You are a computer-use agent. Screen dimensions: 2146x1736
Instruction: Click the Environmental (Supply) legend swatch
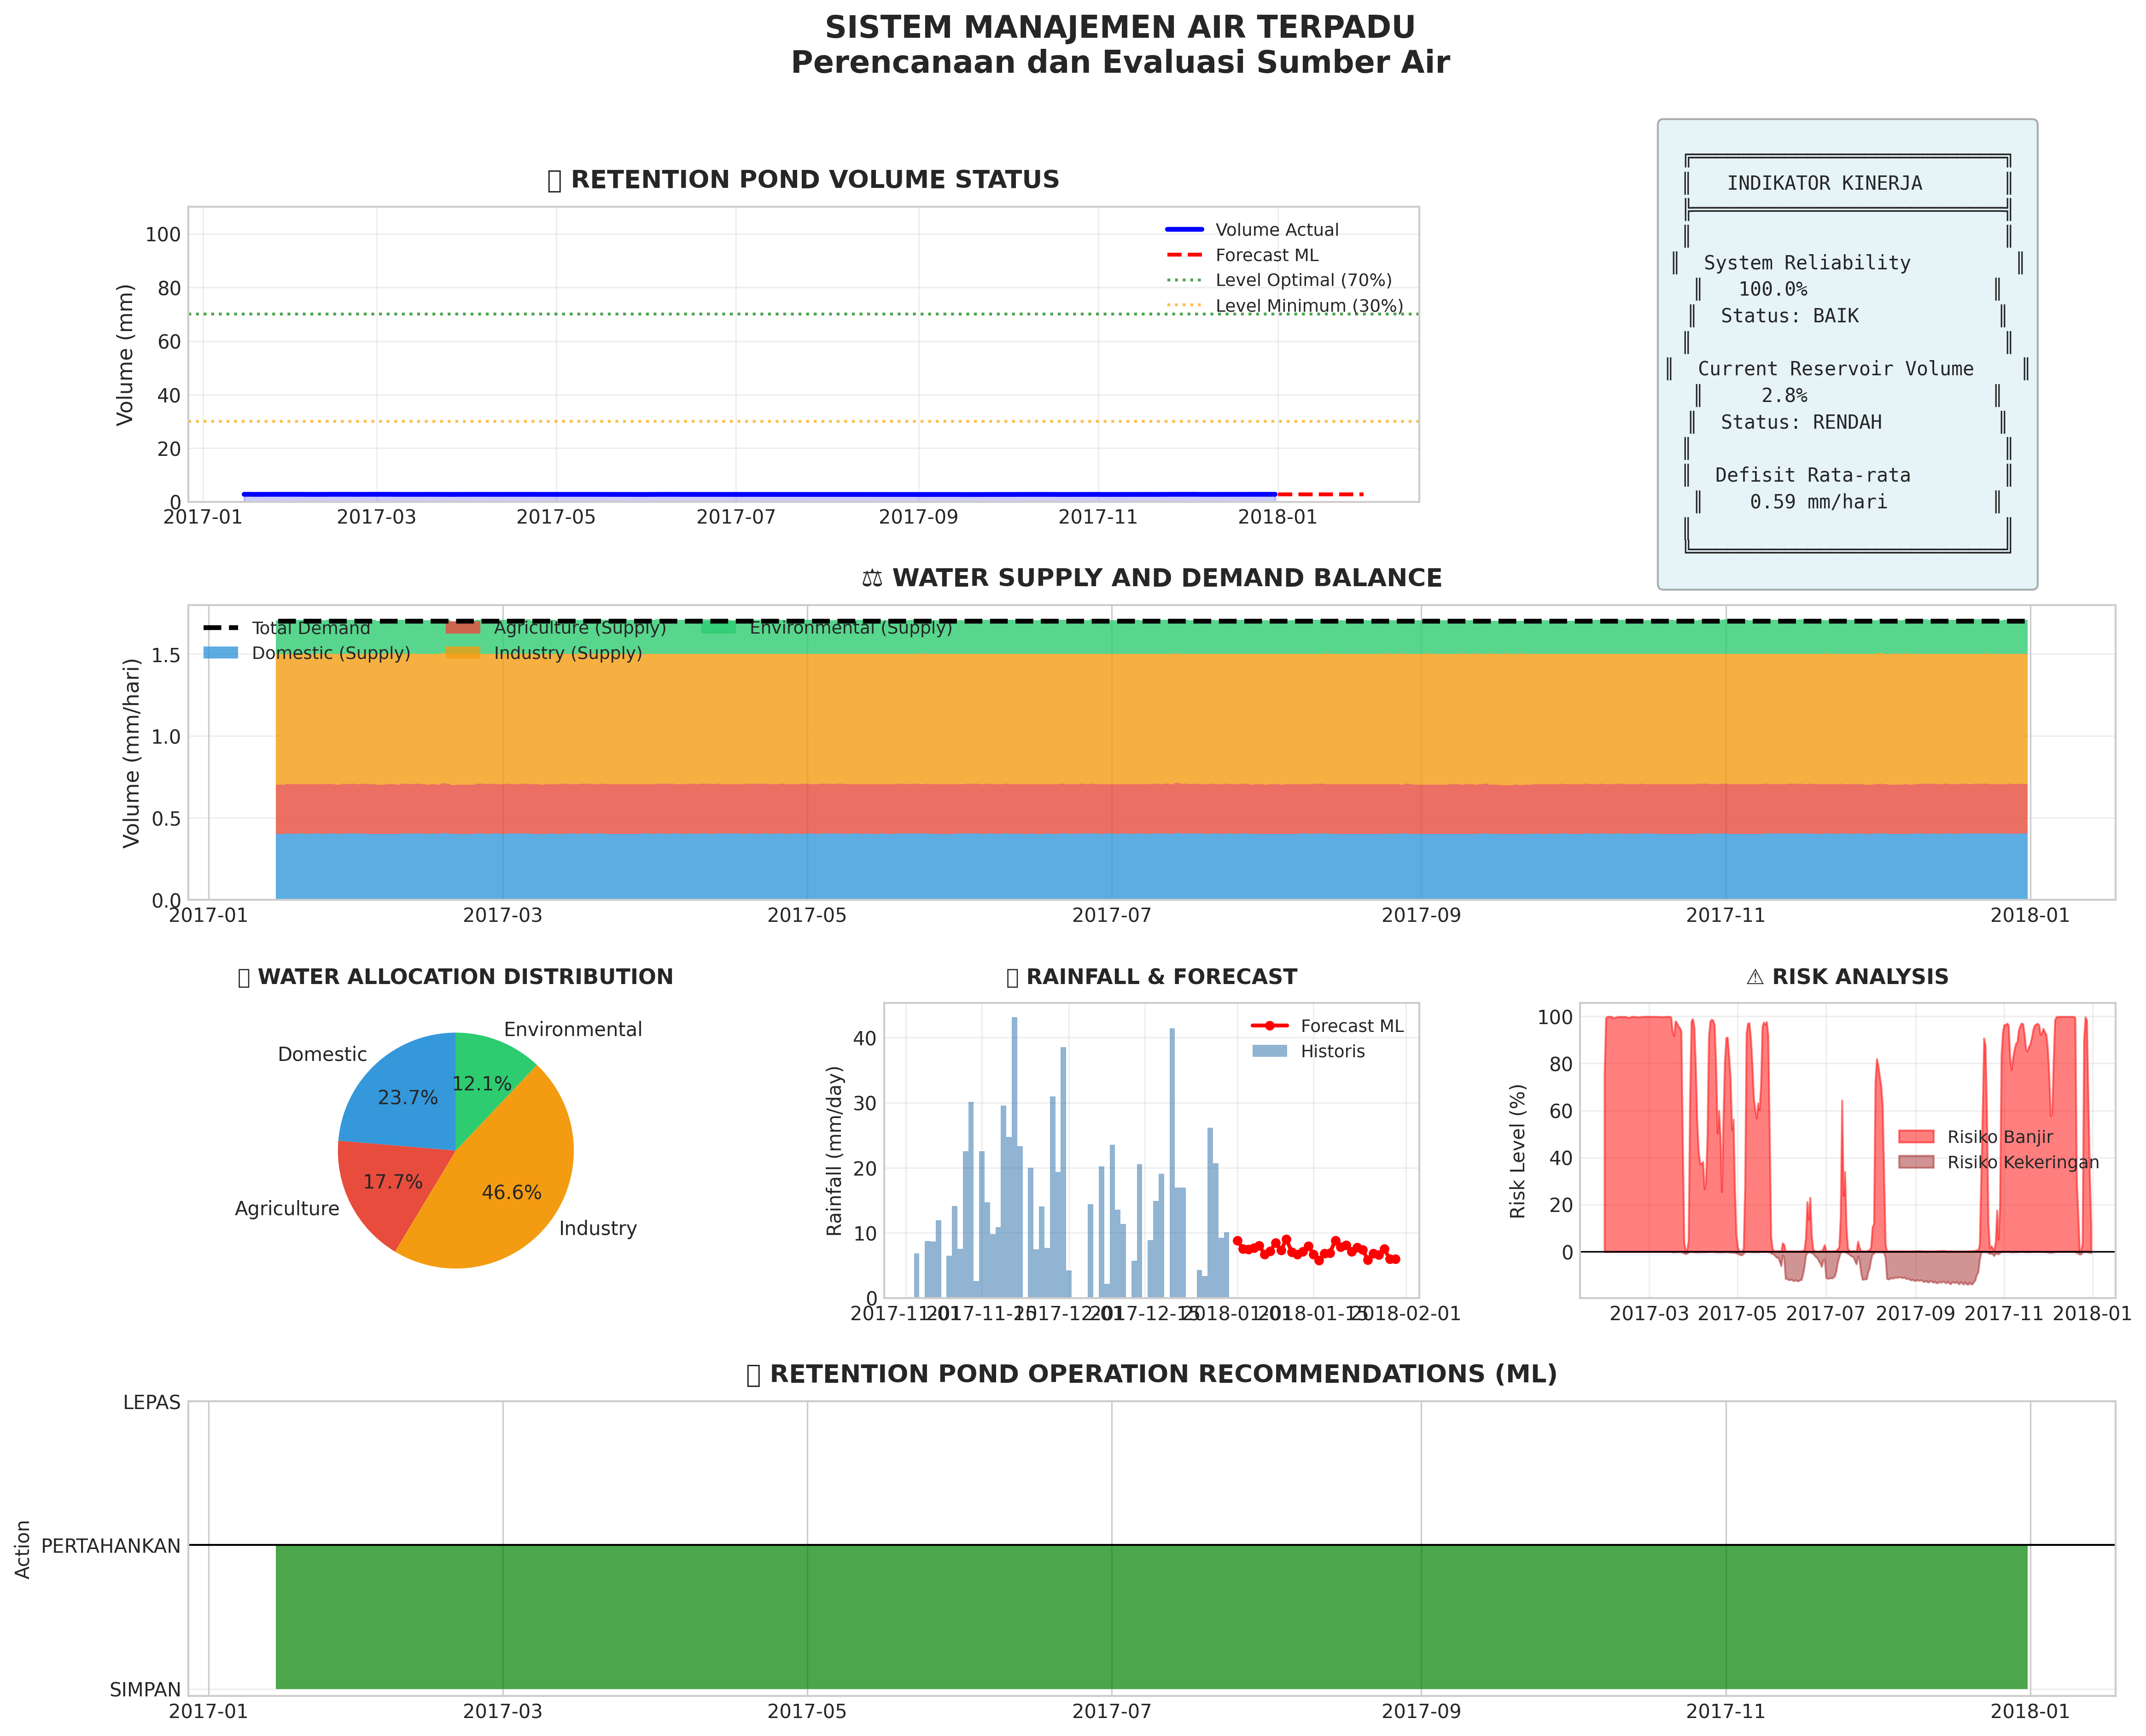[718, 628]
